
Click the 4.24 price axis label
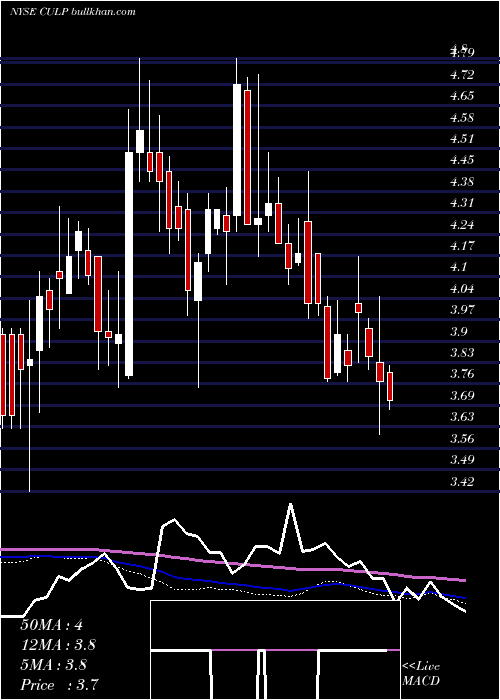point(462,225)
